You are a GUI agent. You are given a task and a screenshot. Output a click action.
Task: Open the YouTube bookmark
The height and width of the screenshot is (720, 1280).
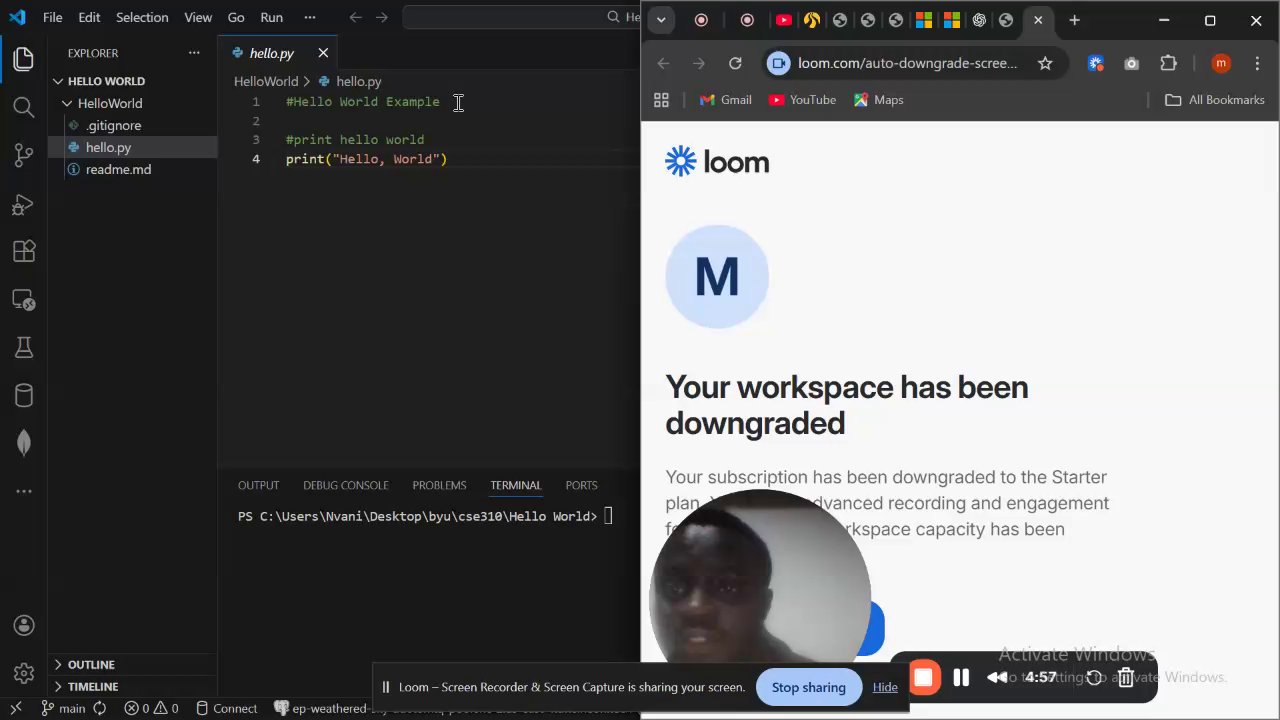click(802, 100)
